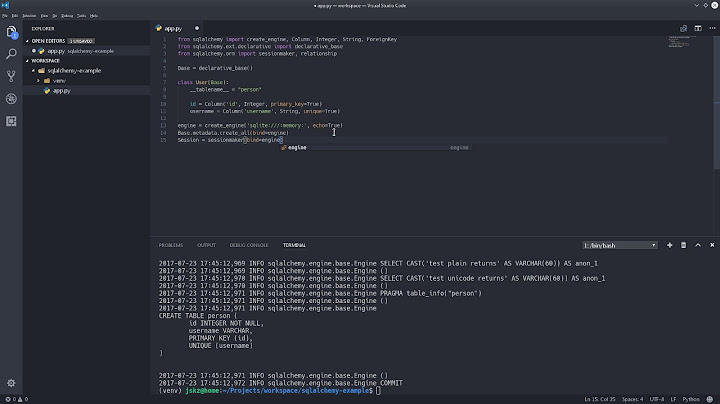The image size is (720, 404).
Task: Select app.py sqlalchemy-example in Open Editors
Action: click(86, 51)
